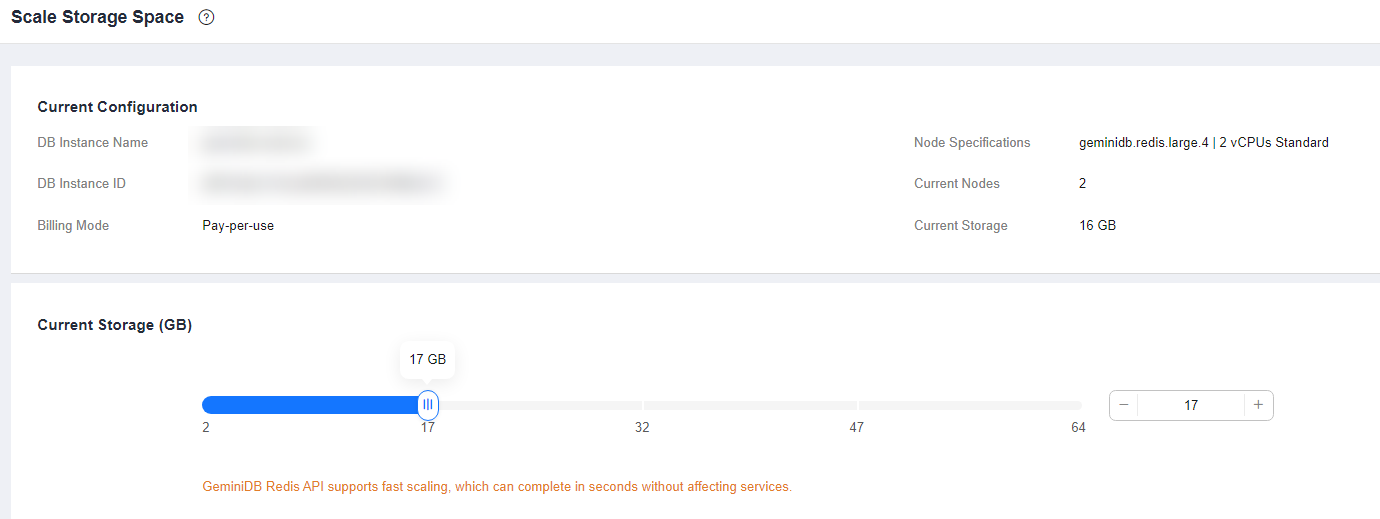Increase storage using the plus button
1380x519 pixels.
click(1258, 405)
